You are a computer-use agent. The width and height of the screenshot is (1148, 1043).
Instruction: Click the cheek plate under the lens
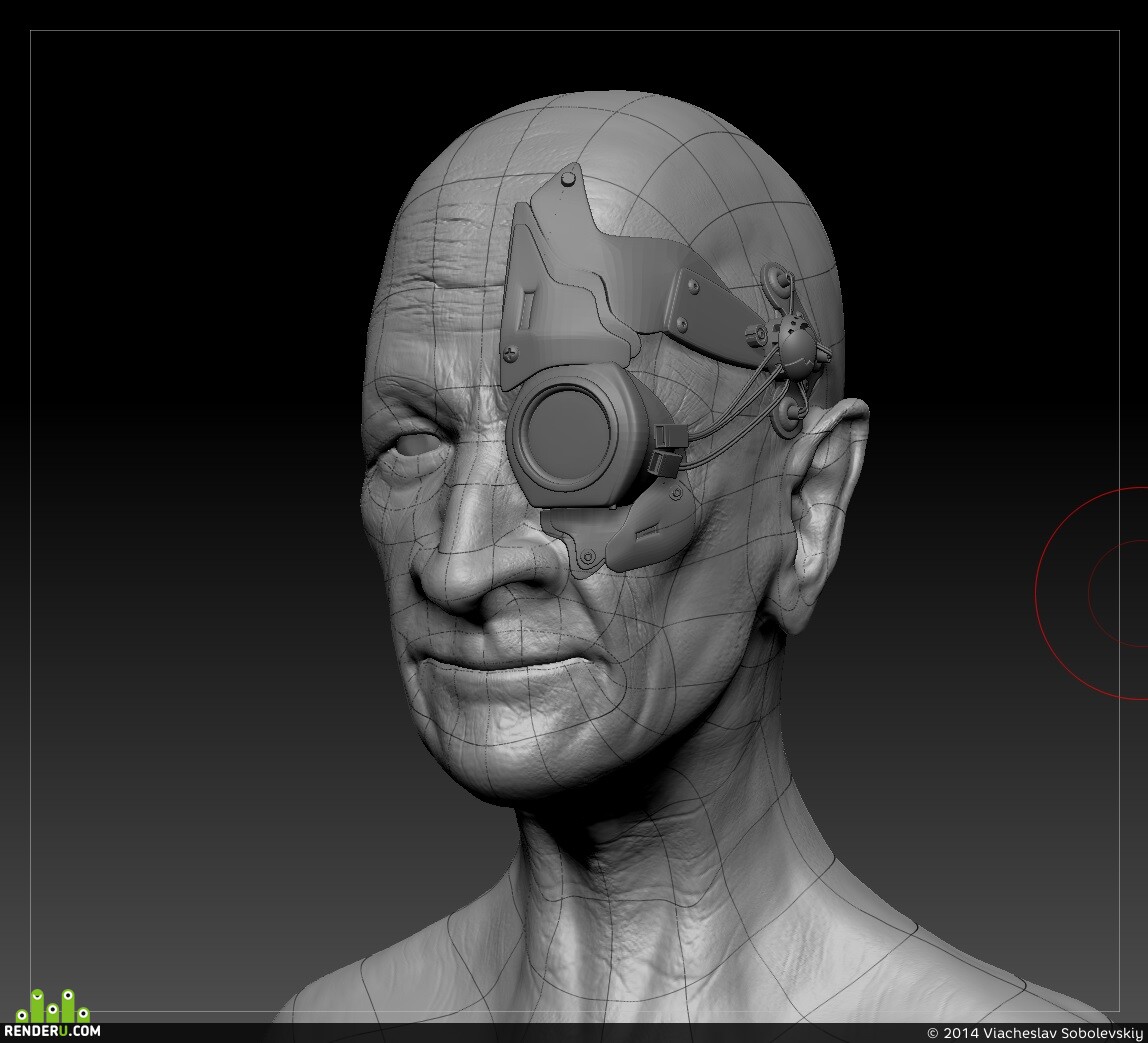[621, 532]
